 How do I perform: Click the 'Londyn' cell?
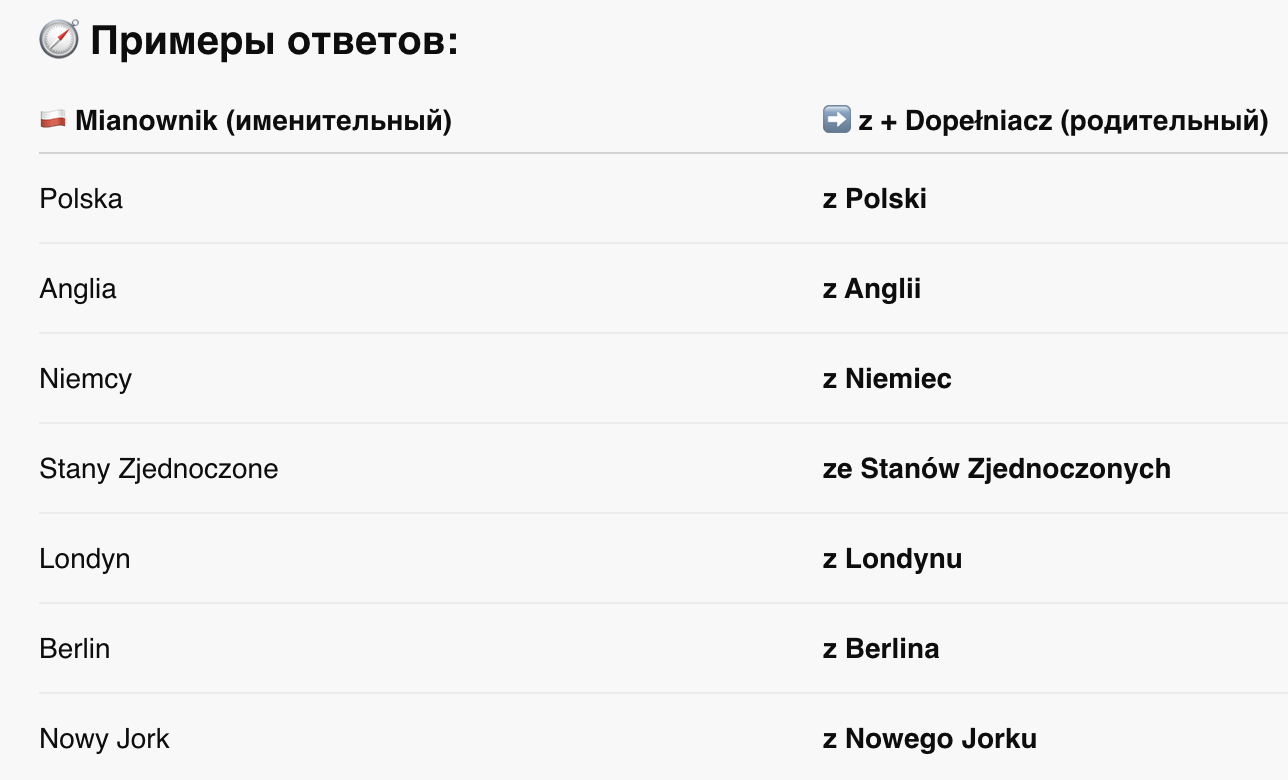coord(85,559)
